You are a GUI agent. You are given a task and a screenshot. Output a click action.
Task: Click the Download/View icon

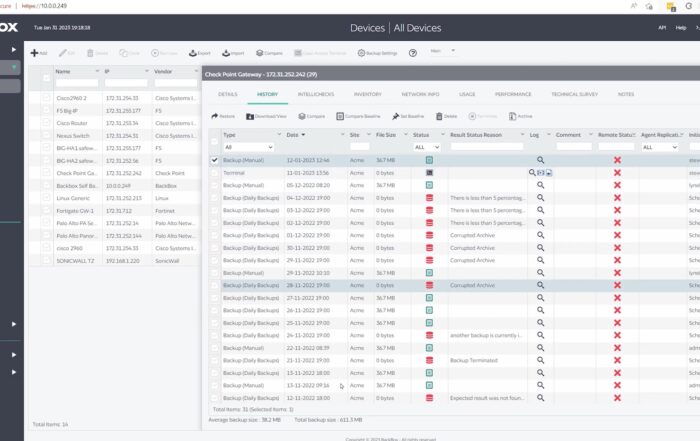pyautogui.click(x=250, y=116)
